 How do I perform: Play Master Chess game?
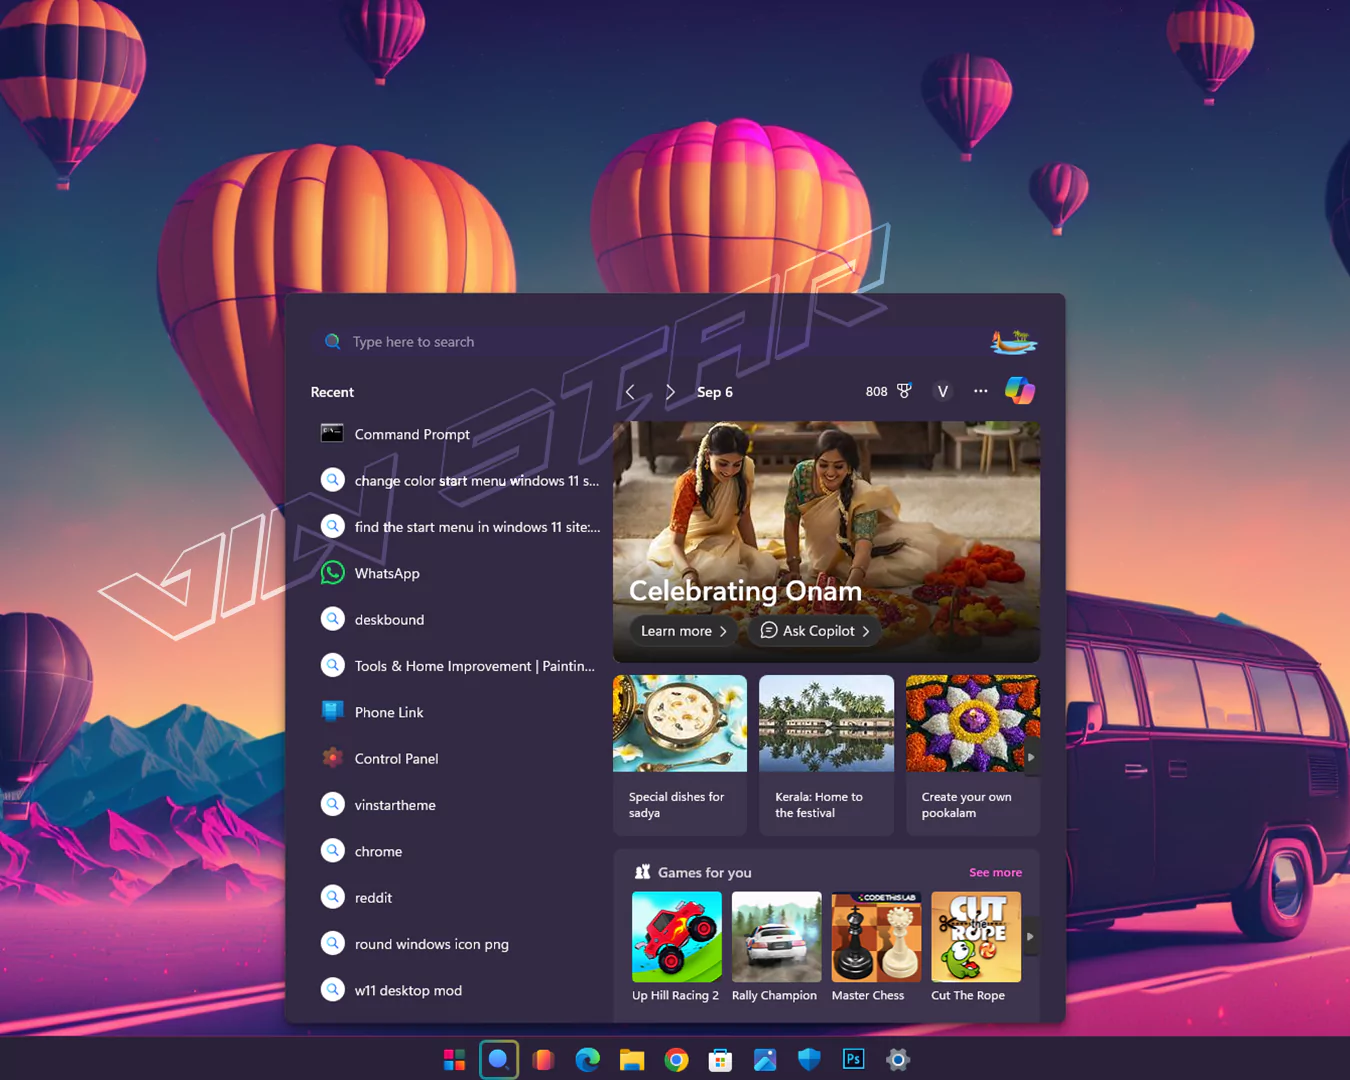coord(875,946)
